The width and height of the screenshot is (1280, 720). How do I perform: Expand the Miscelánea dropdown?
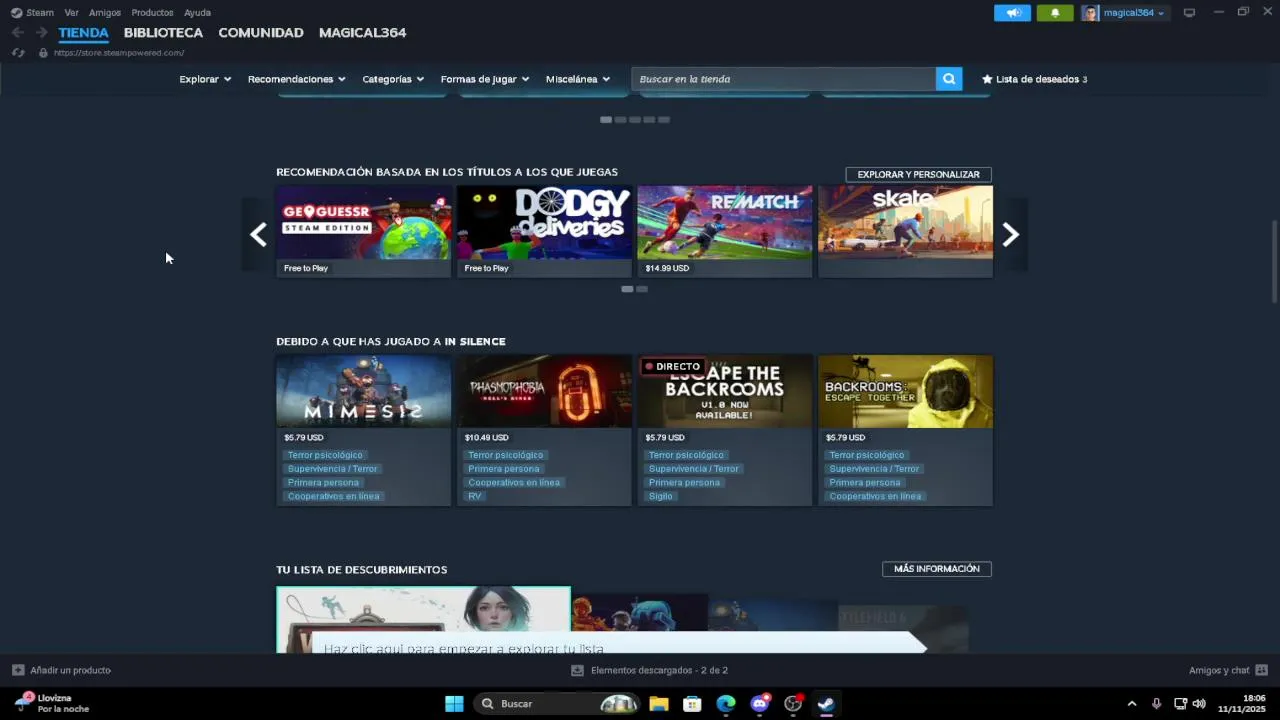pos(578,79)
